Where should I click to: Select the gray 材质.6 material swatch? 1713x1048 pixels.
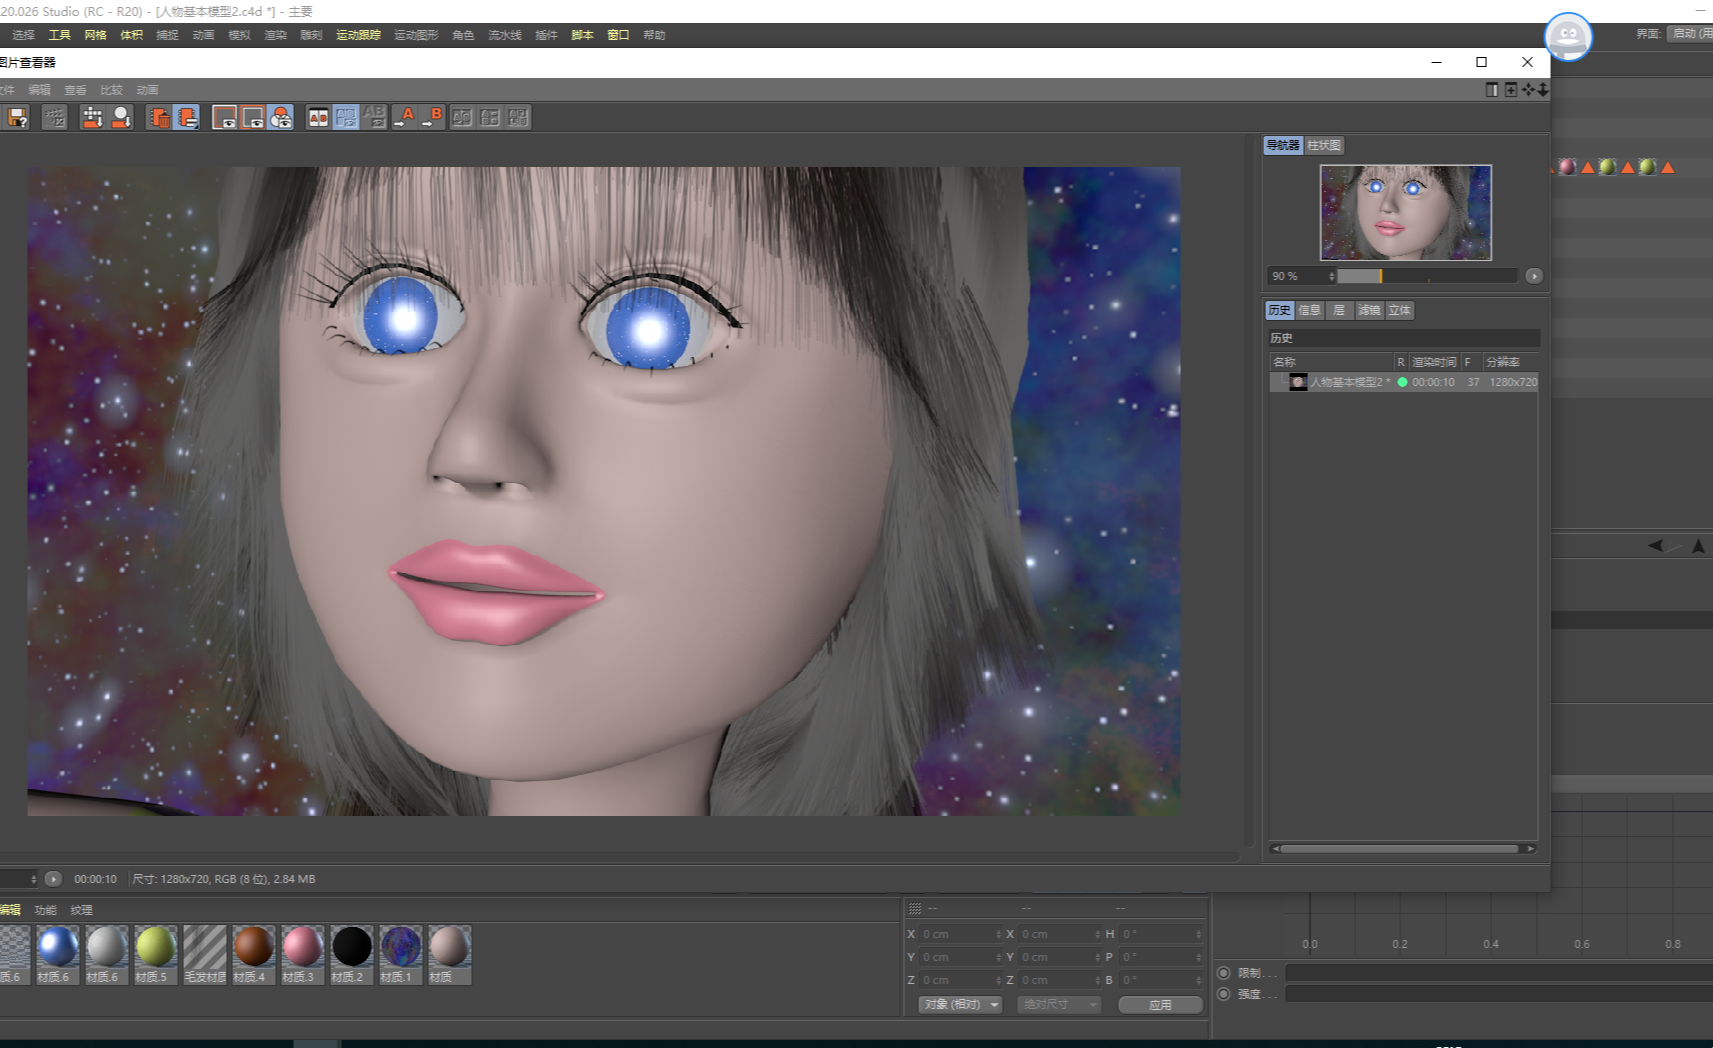pos(106,954)
